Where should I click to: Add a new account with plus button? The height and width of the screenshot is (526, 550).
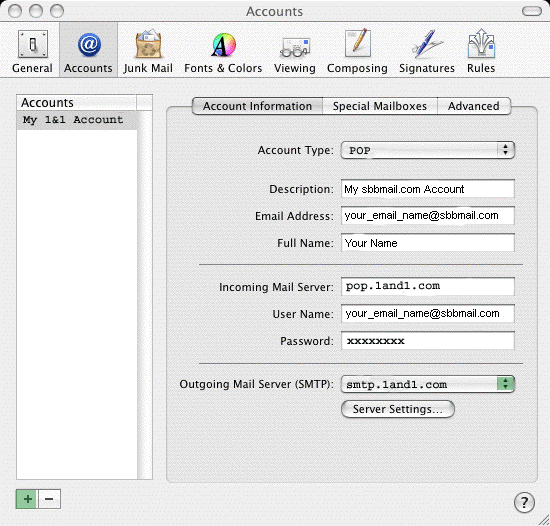(x=27, y=499)
